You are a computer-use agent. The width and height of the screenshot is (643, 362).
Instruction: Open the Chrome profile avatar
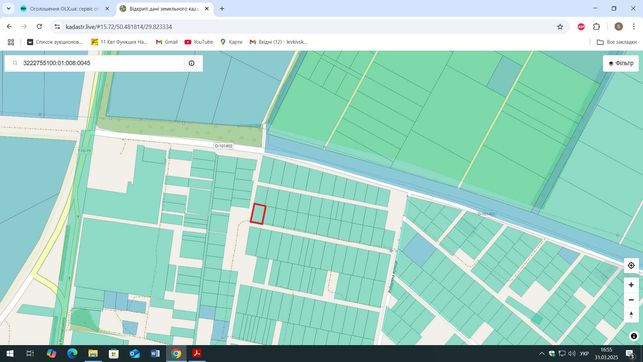click(x=618, y=27)
